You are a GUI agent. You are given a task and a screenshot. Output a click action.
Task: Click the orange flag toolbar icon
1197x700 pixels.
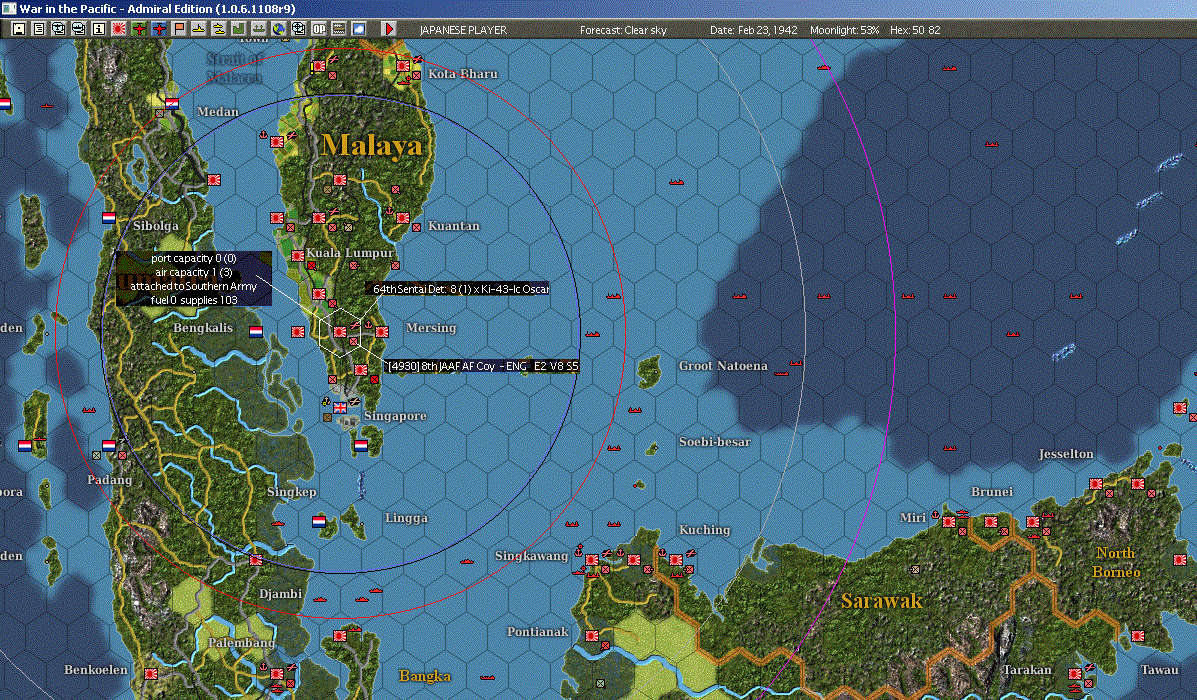pyautogui.click(x=179, y=29)
